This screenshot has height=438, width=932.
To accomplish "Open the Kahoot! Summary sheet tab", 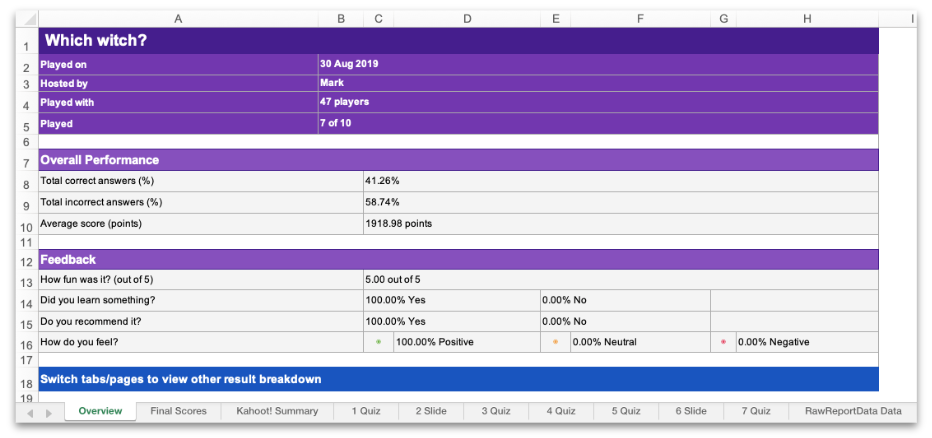I will click(277, 411).
